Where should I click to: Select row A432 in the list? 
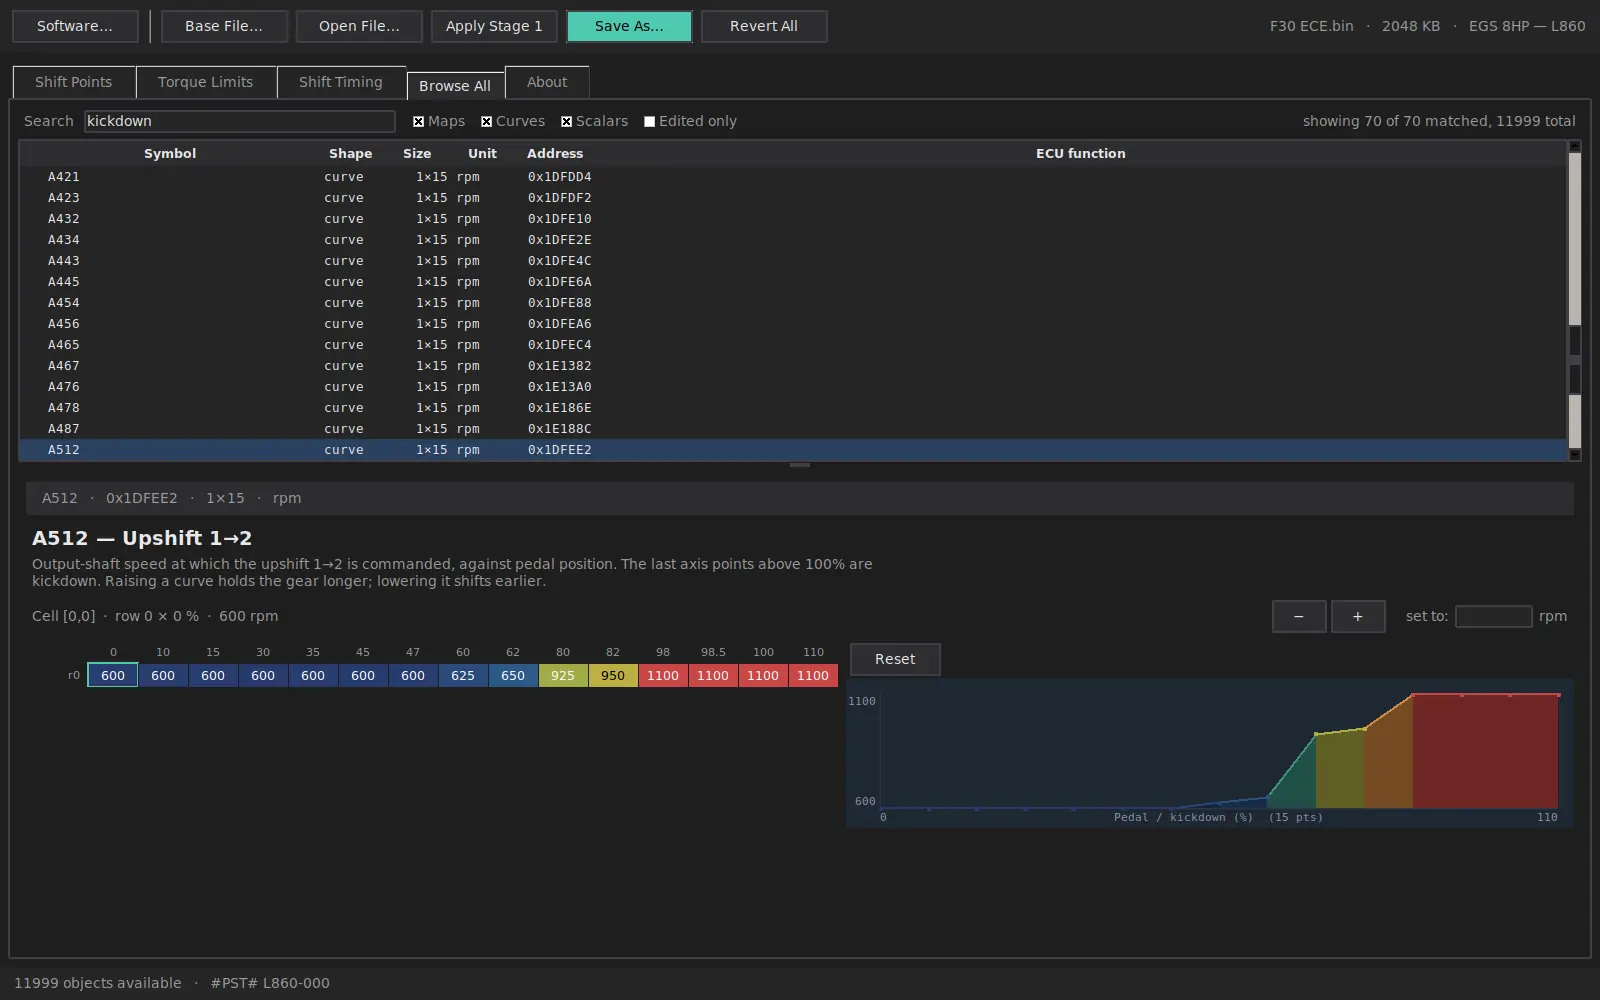793,219
